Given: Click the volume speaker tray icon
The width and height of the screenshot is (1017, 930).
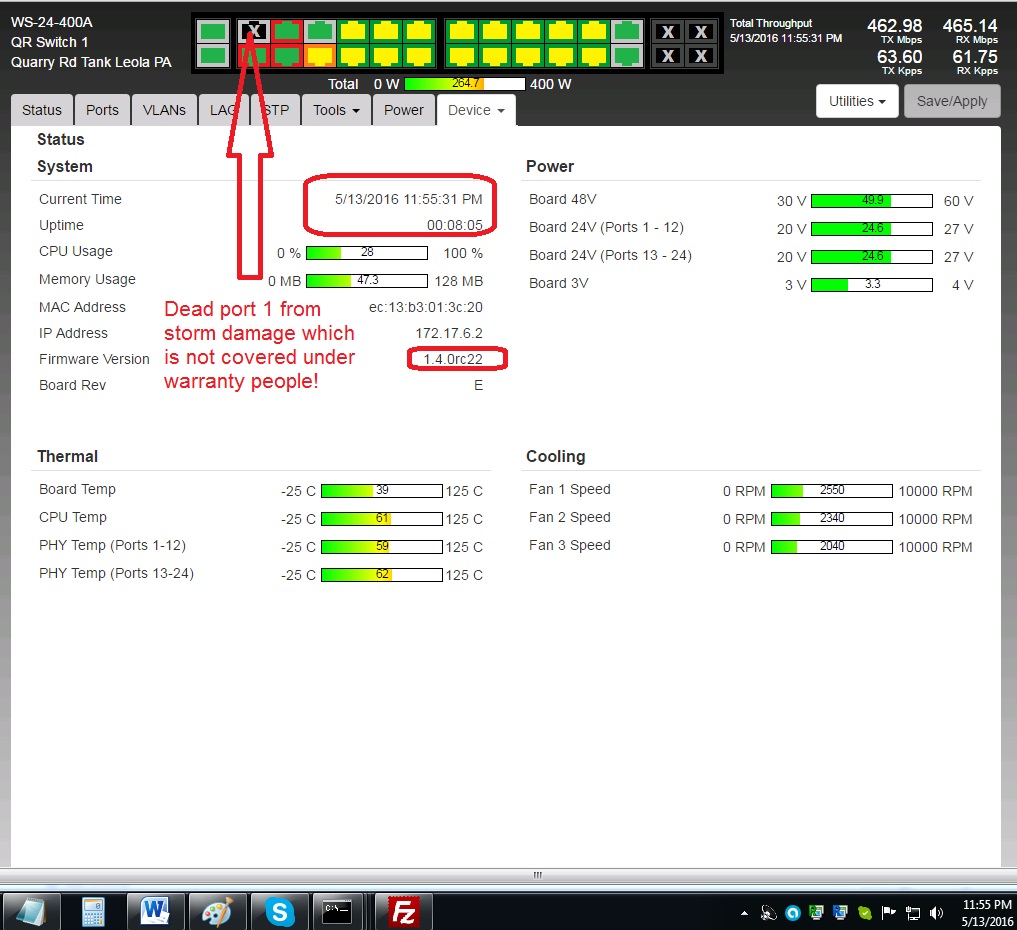Looking at the screenshot, I should pos(936,912).
